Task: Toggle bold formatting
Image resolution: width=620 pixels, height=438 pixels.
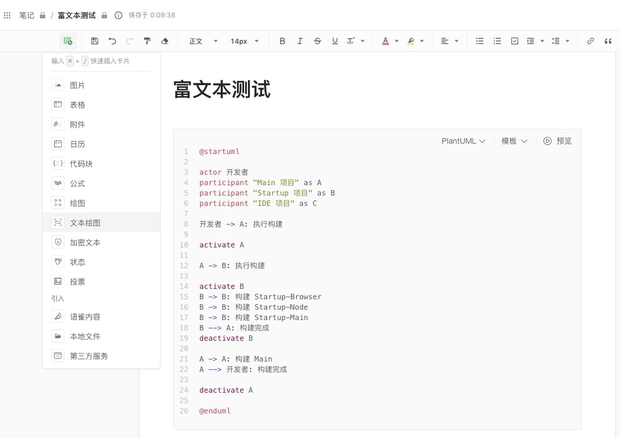Action: [x=282, y=41]
